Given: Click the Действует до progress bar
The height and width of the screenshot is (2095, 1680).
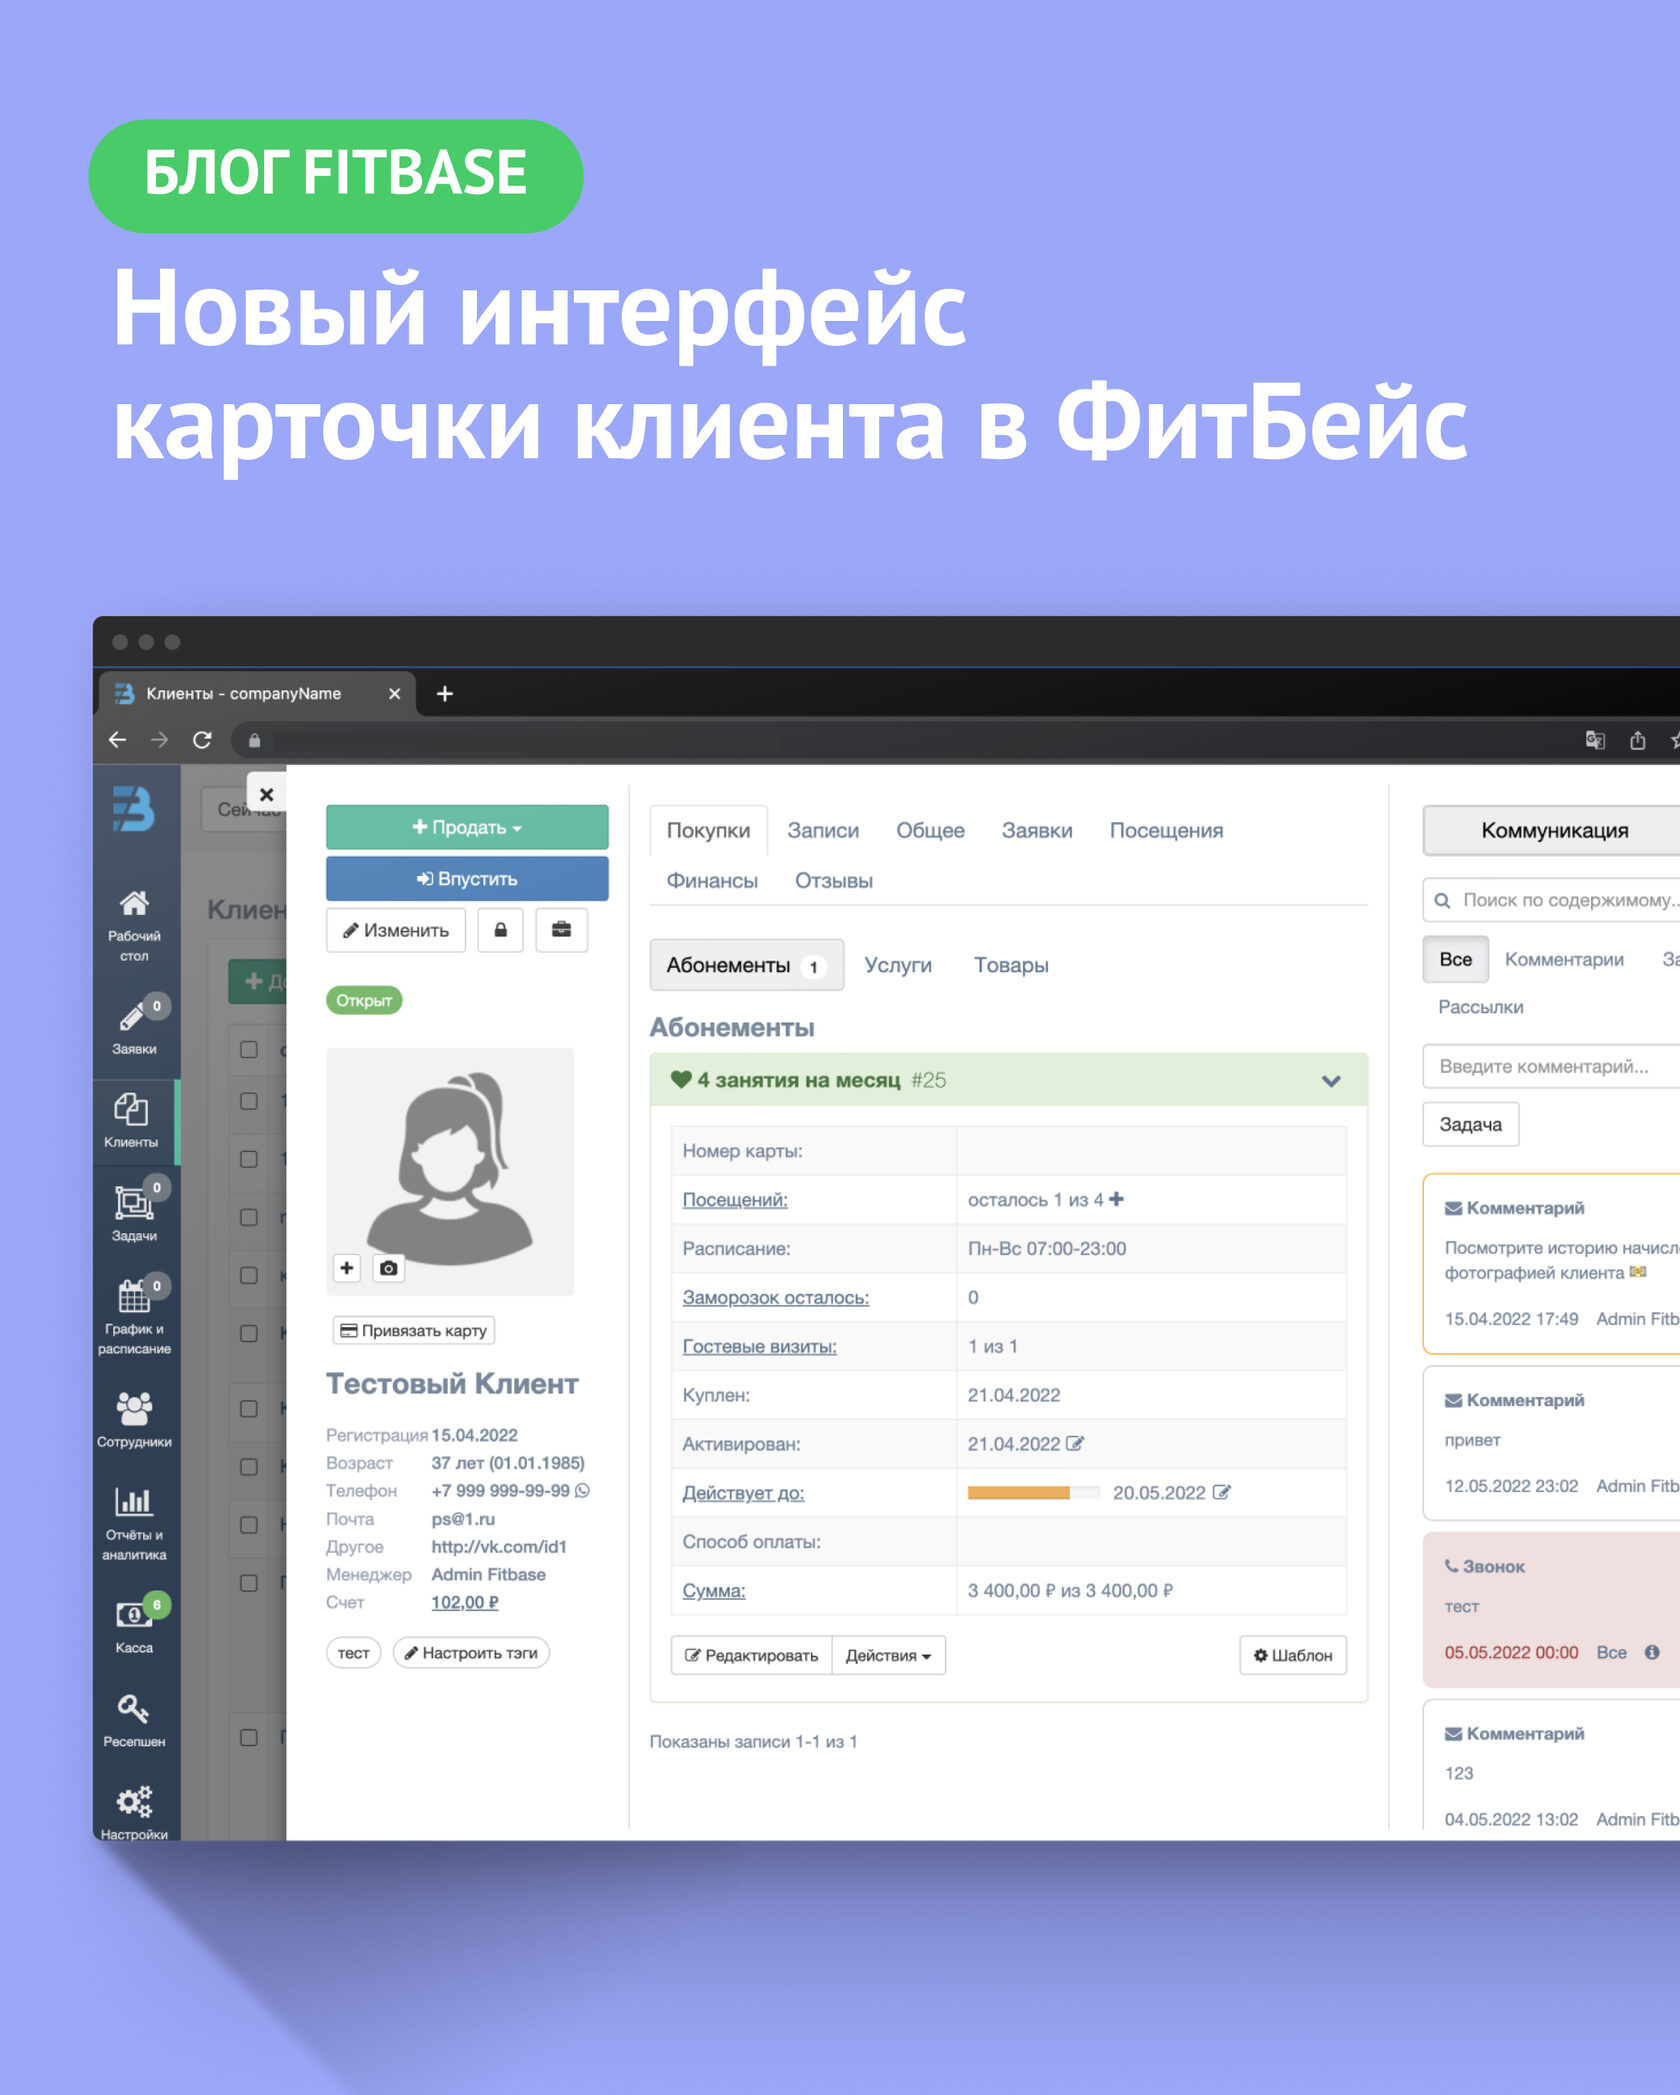Looking at the screenshot, I should tap(1034, 1493).
